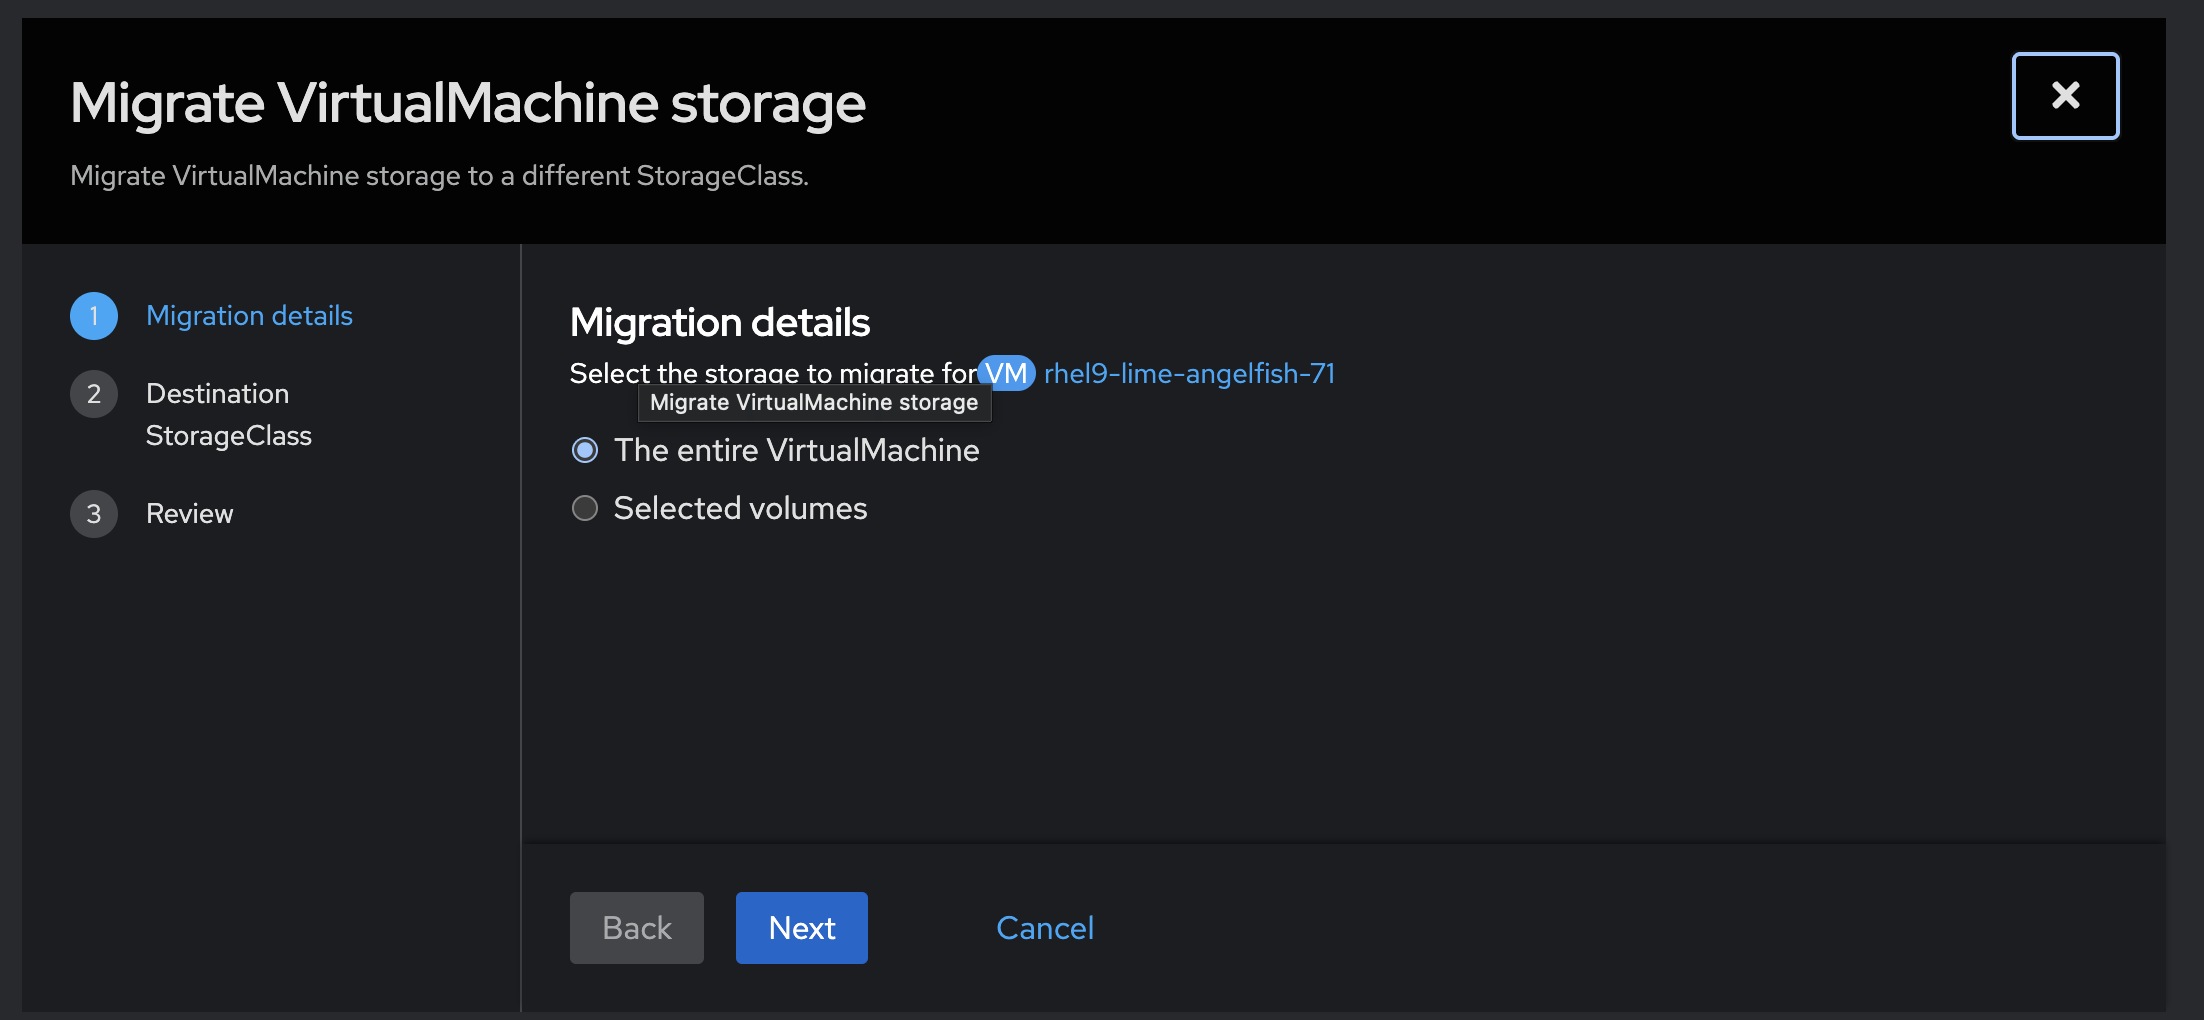Proceed with the Next button
The height and width of the screenshot is (1020, 2204).
click(801, 928)
